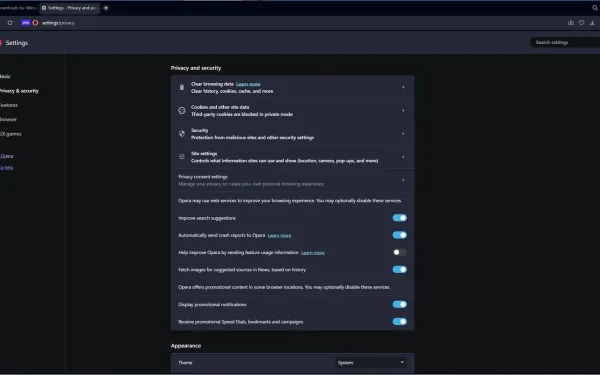Click 'Clear history, cookies, cache, and more' text
This screenshot has width=600, height=375.
232,91
